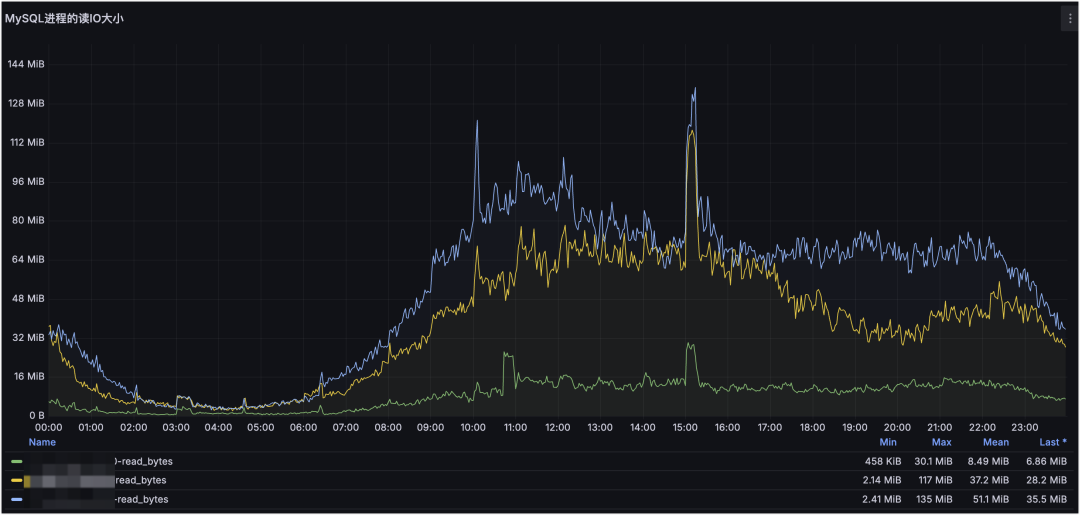Image resolution: width=1080 pixels, height=515 pixels.
Task: Click the 2.14 MiB min value
Action: [883, 480]
